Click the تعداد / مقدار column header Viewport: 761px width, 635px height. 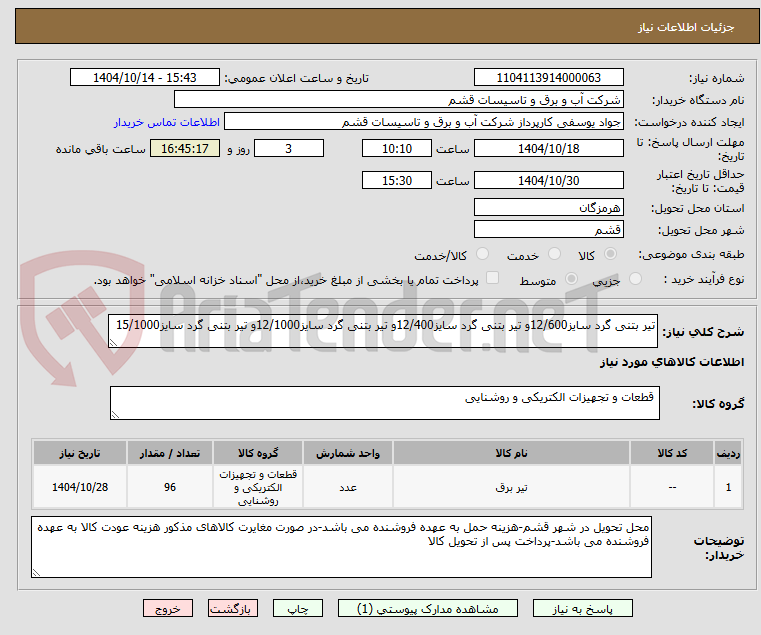tap(170, 453)
